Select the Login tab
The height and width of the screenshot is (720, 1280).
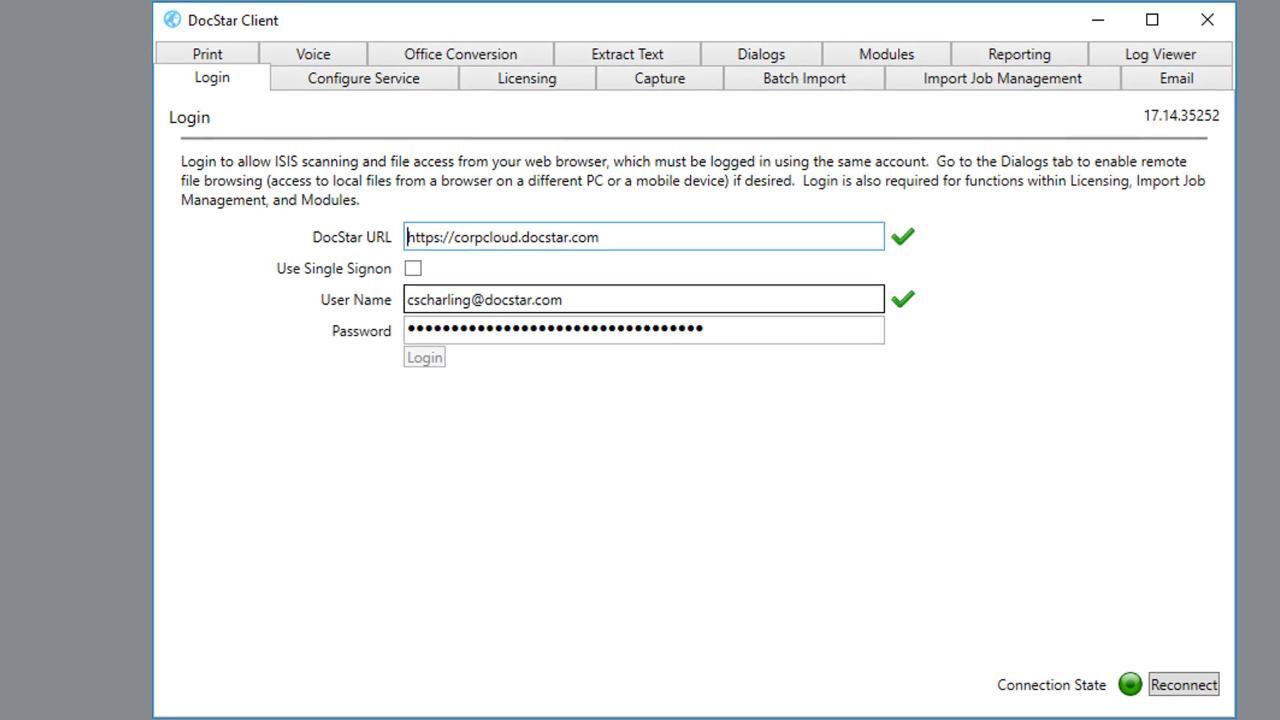[212, 77]
